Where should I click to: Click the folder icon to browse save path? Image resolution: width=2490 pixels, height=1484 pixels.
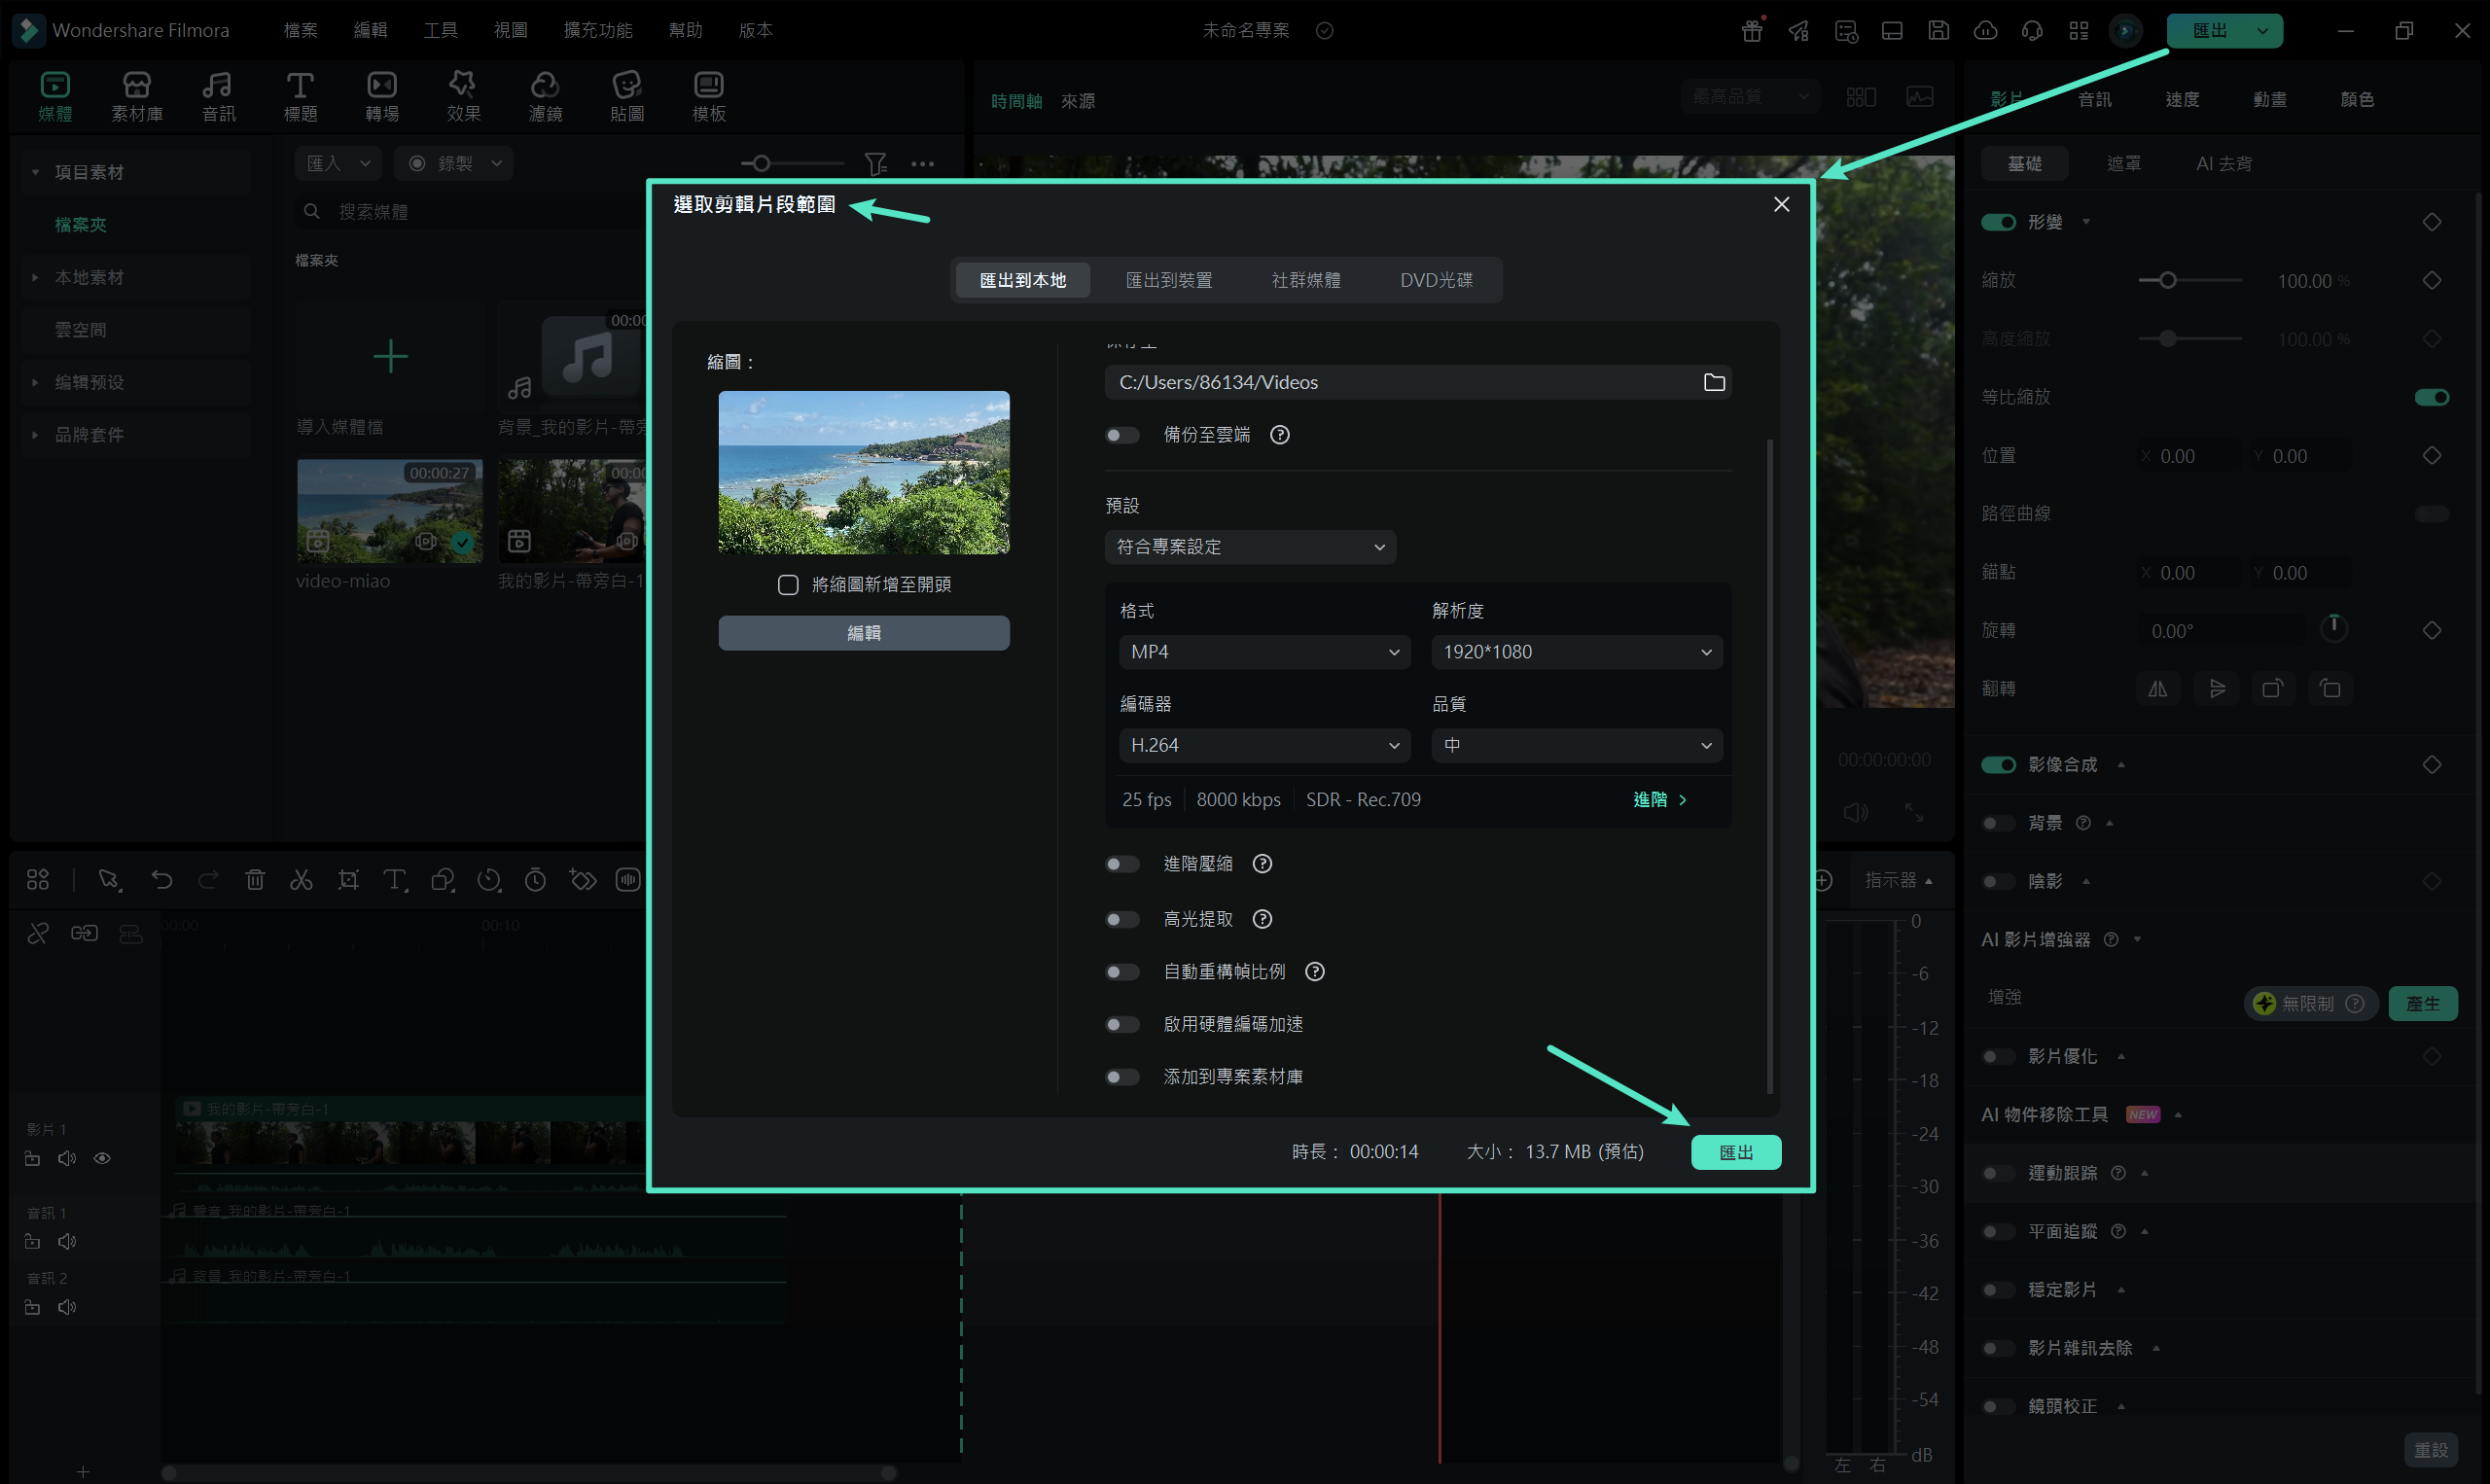click(1714, 382)
